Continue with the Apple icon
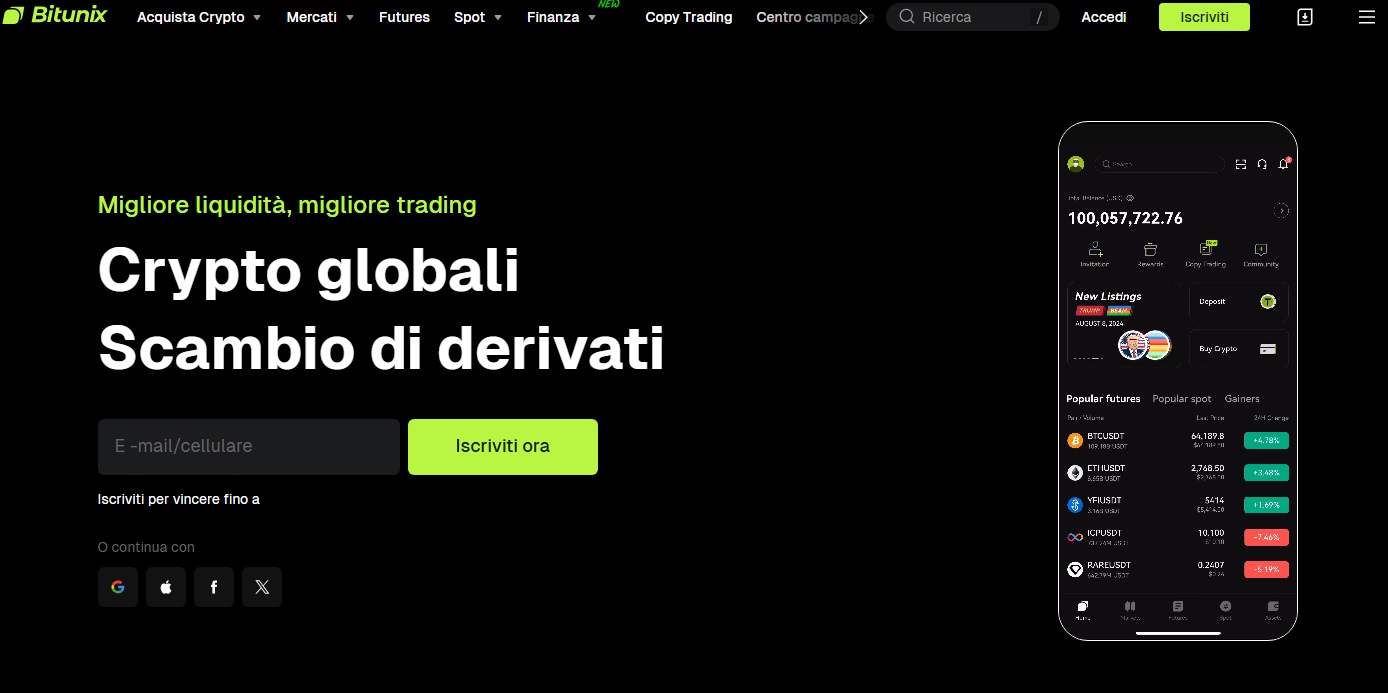This screenshot has width=1388, height=693. pyautogui.click(x=166, y=587)
